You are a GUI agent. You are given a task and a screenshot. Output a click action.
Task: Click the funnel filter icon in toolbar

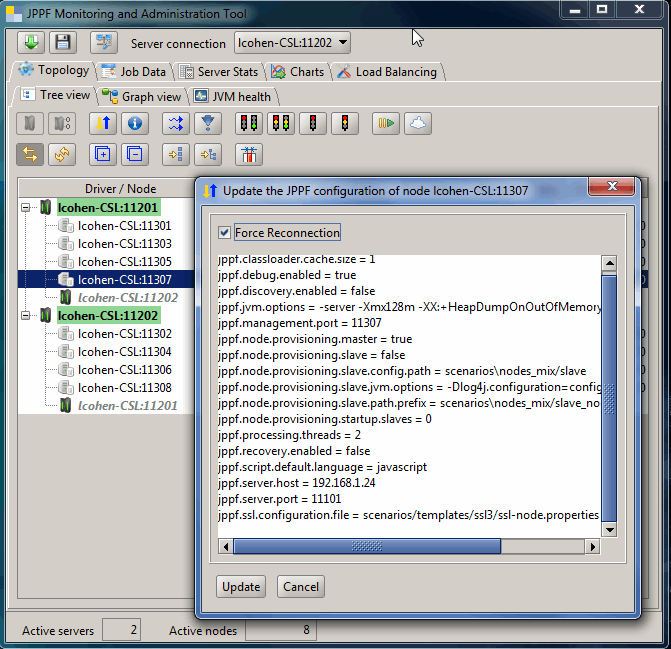pyautogui.click(x=207, y=123)
